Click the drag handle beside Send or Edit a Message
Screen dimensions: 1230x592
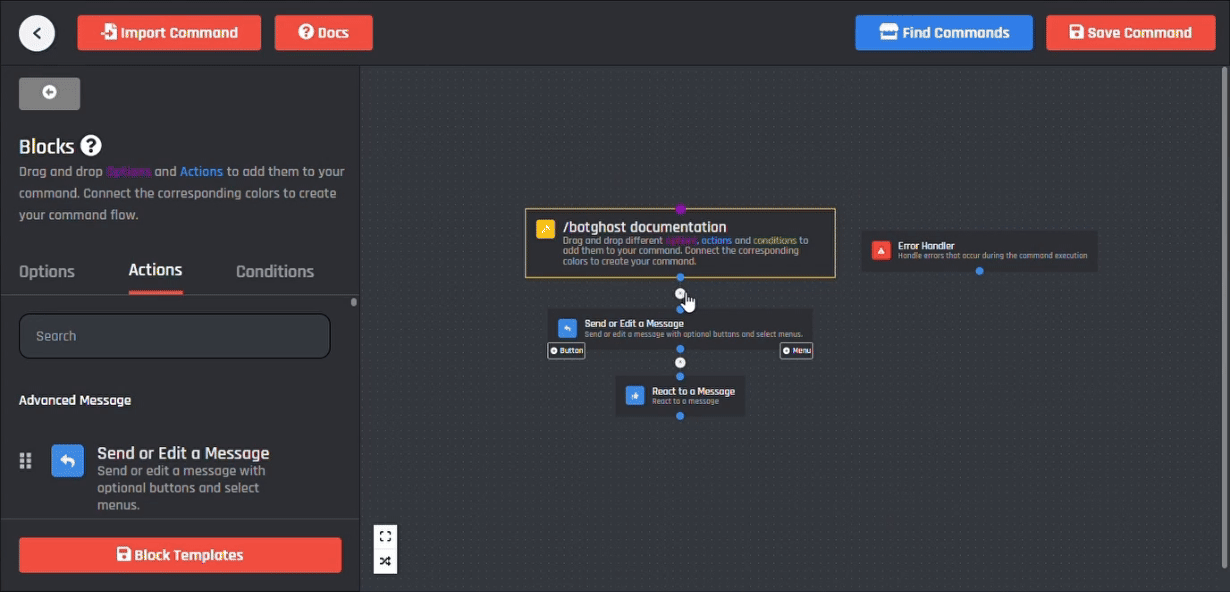coord(26,461)
